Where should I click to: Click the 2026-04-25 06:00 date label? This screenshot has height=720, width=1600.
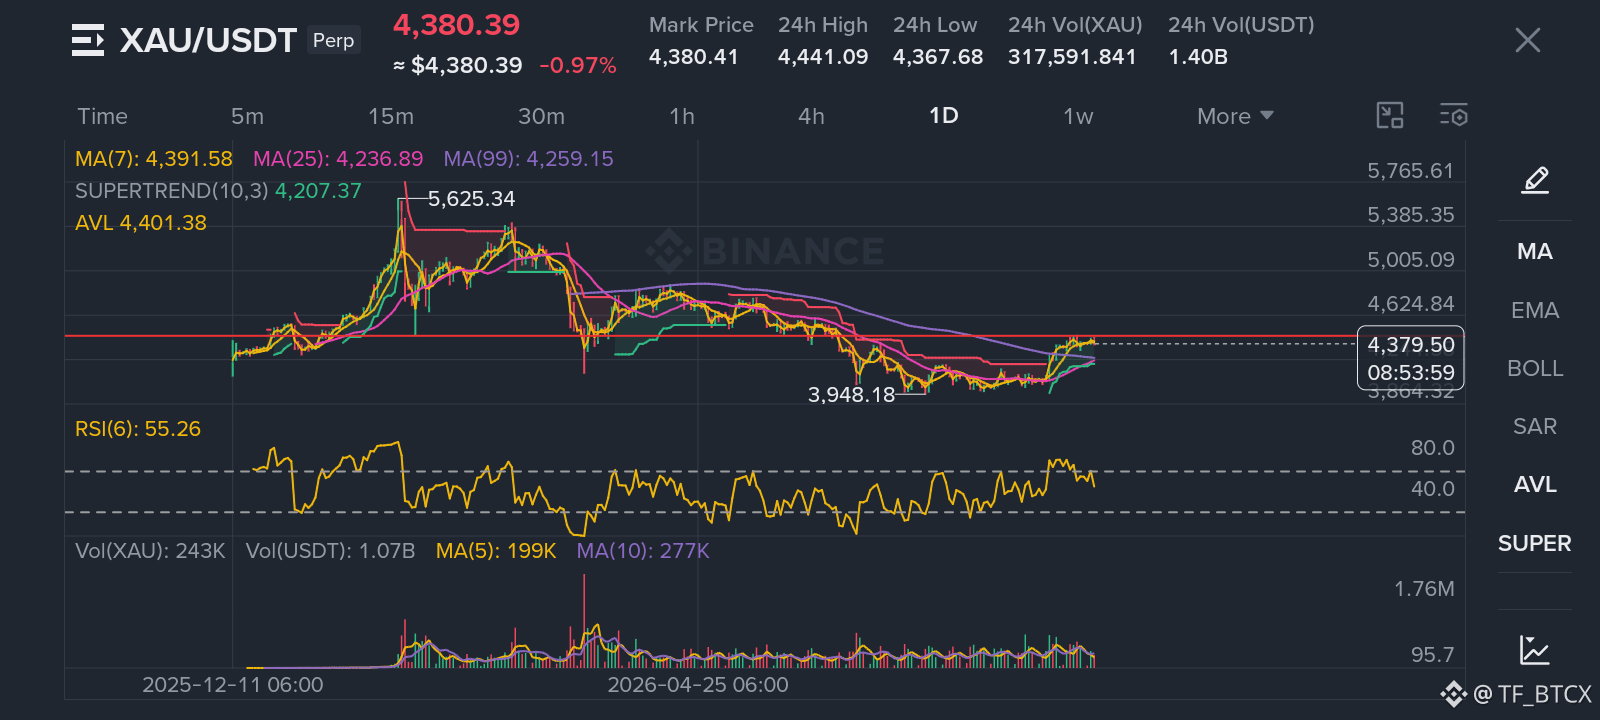698,685
